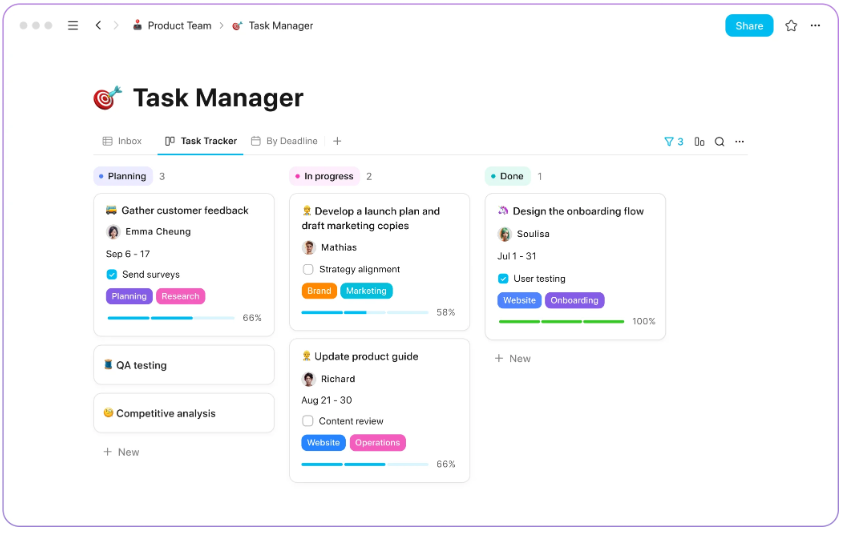Click the green 100% progress bar
Viewport: 849px width, 534px height.
coord(561,322)
